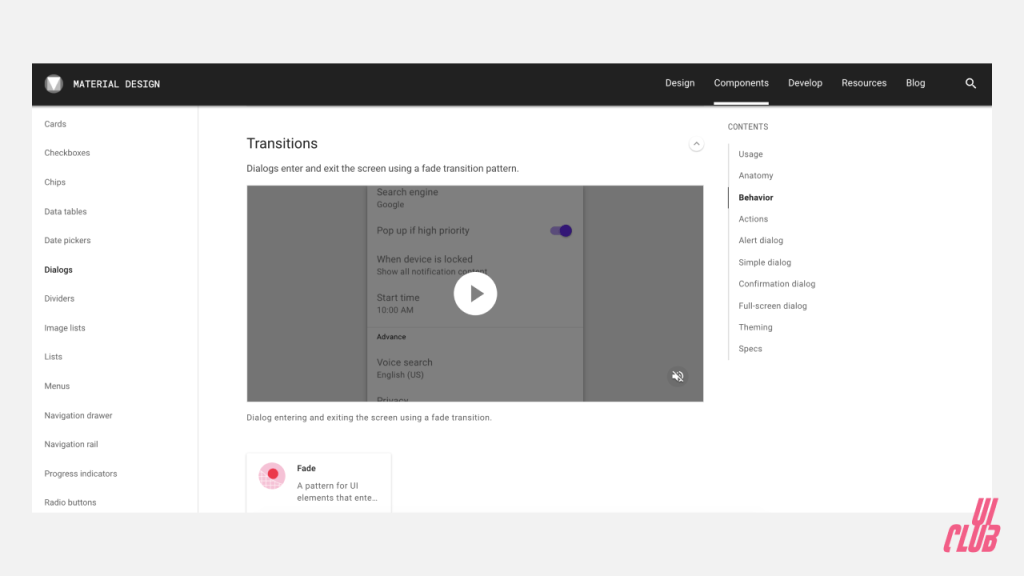Open Radio buttons component page
The width and height of the screenshot is (1024, 576).
point(70,502)
